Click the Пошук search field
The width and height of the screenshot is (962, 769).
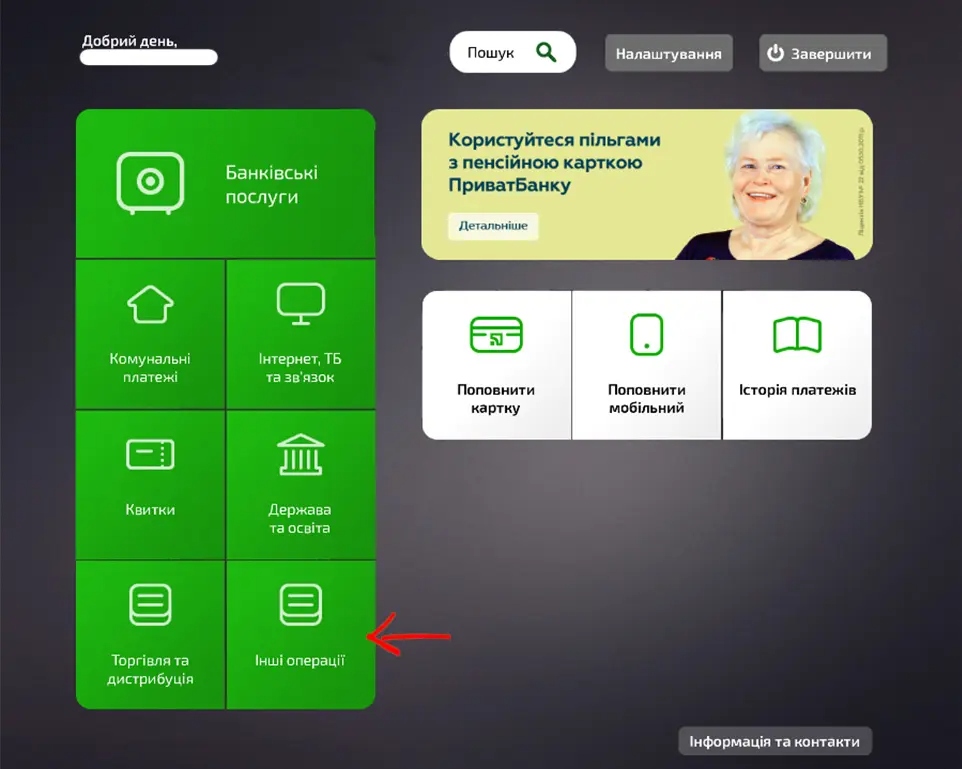coord(513,52)
